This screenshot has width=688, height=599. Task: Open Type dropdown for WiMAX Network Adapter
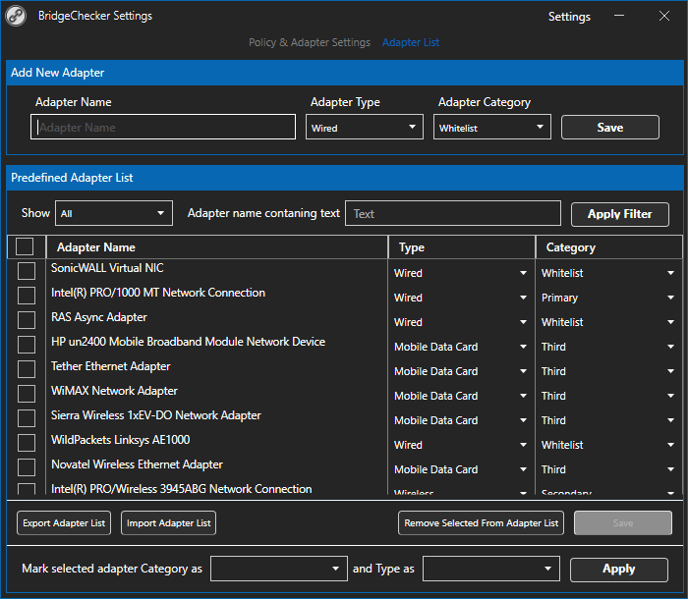(x=461, y=396)
